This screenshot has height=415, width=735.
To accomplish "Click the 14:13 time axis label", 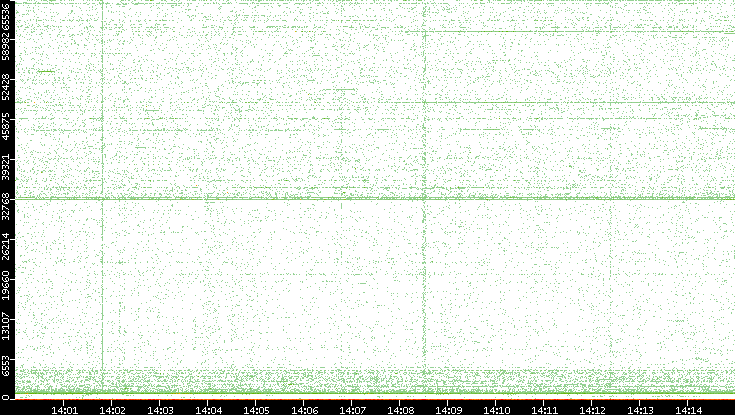I will pyautogui.click(x=640, y=410).
